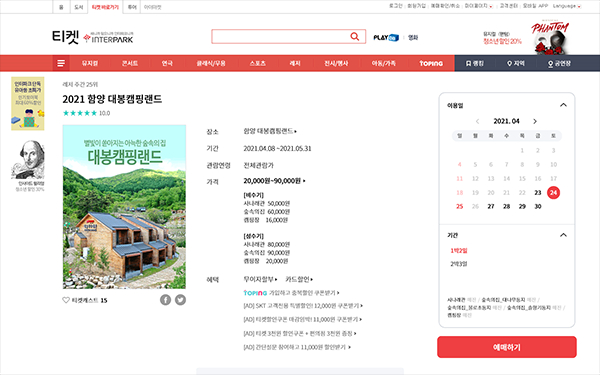Select April 27 on the calendar
This screenshot has width=600, height=375.
[491, 206]
